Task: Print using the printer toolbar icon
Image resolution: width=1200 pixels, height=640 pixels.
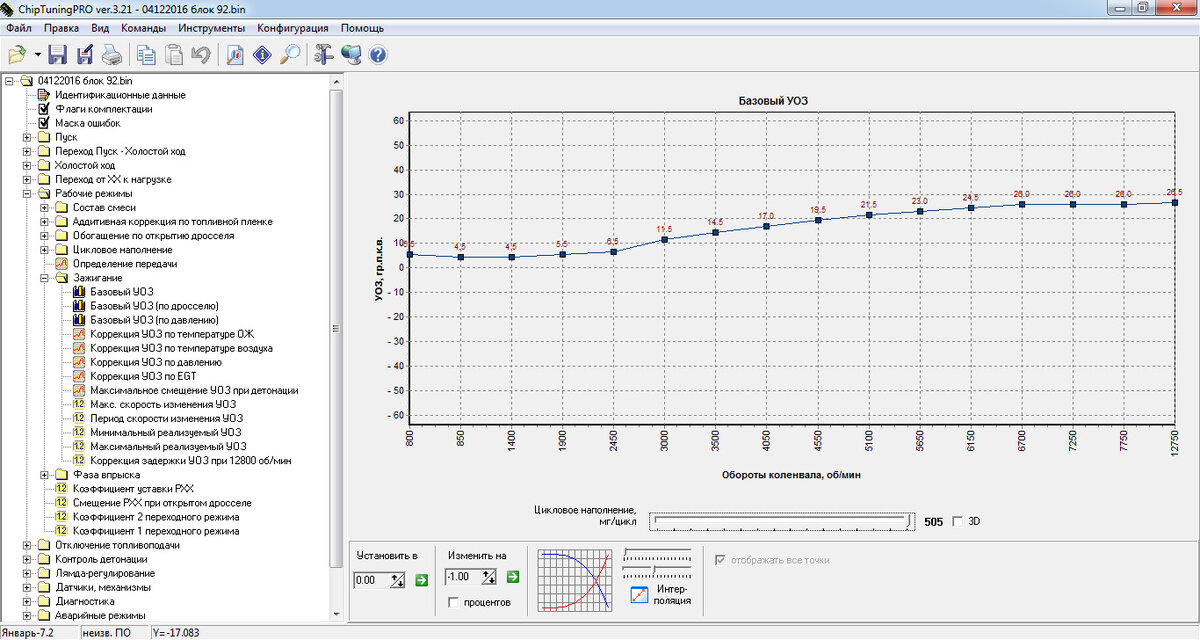Action: click(x=111, y=55)
